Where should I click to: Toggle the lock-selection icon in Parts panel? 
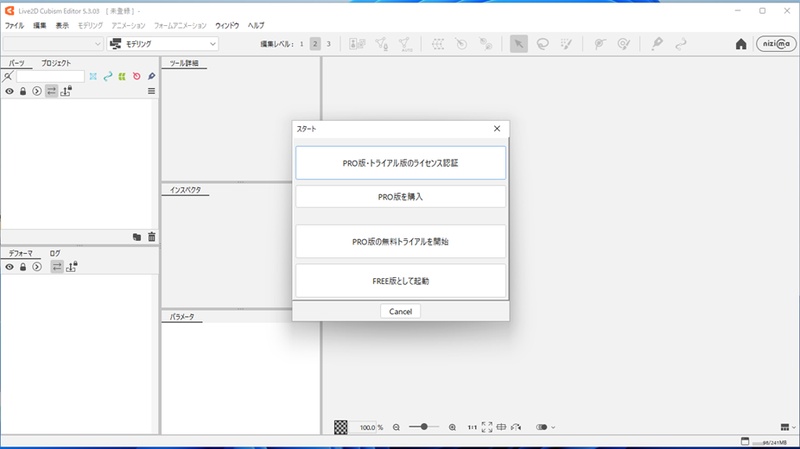pos(66,91)
